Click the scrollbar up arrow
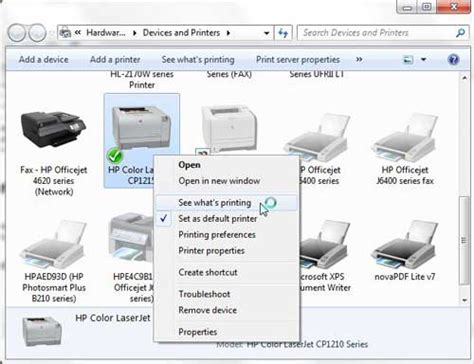The image size is (474, 364). pos(464,78)
